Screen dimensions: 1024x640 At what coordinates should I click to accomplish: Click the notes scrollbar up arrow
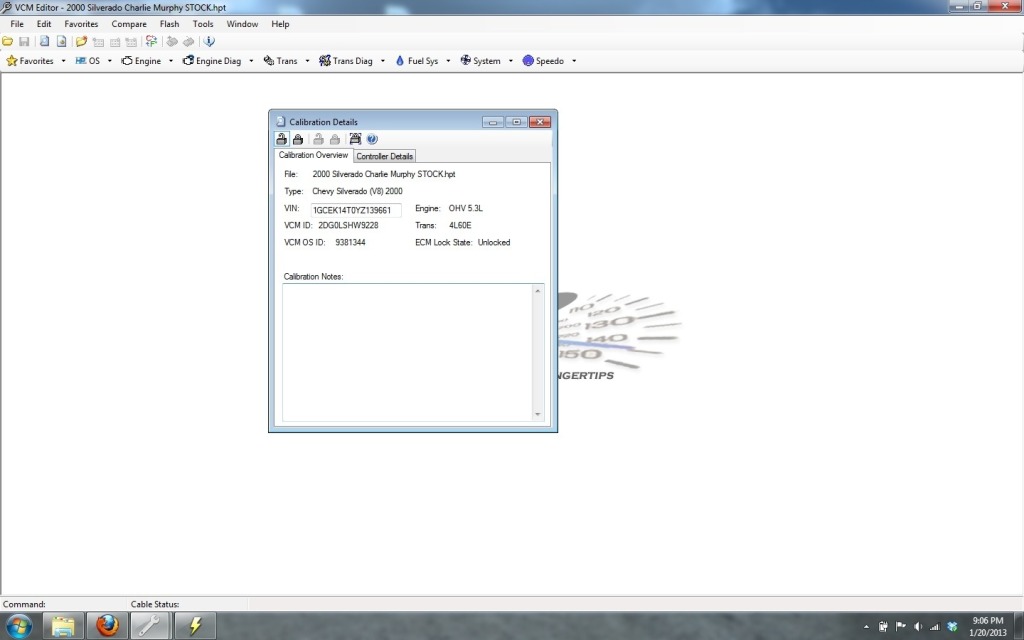click(x=537, y=291)
